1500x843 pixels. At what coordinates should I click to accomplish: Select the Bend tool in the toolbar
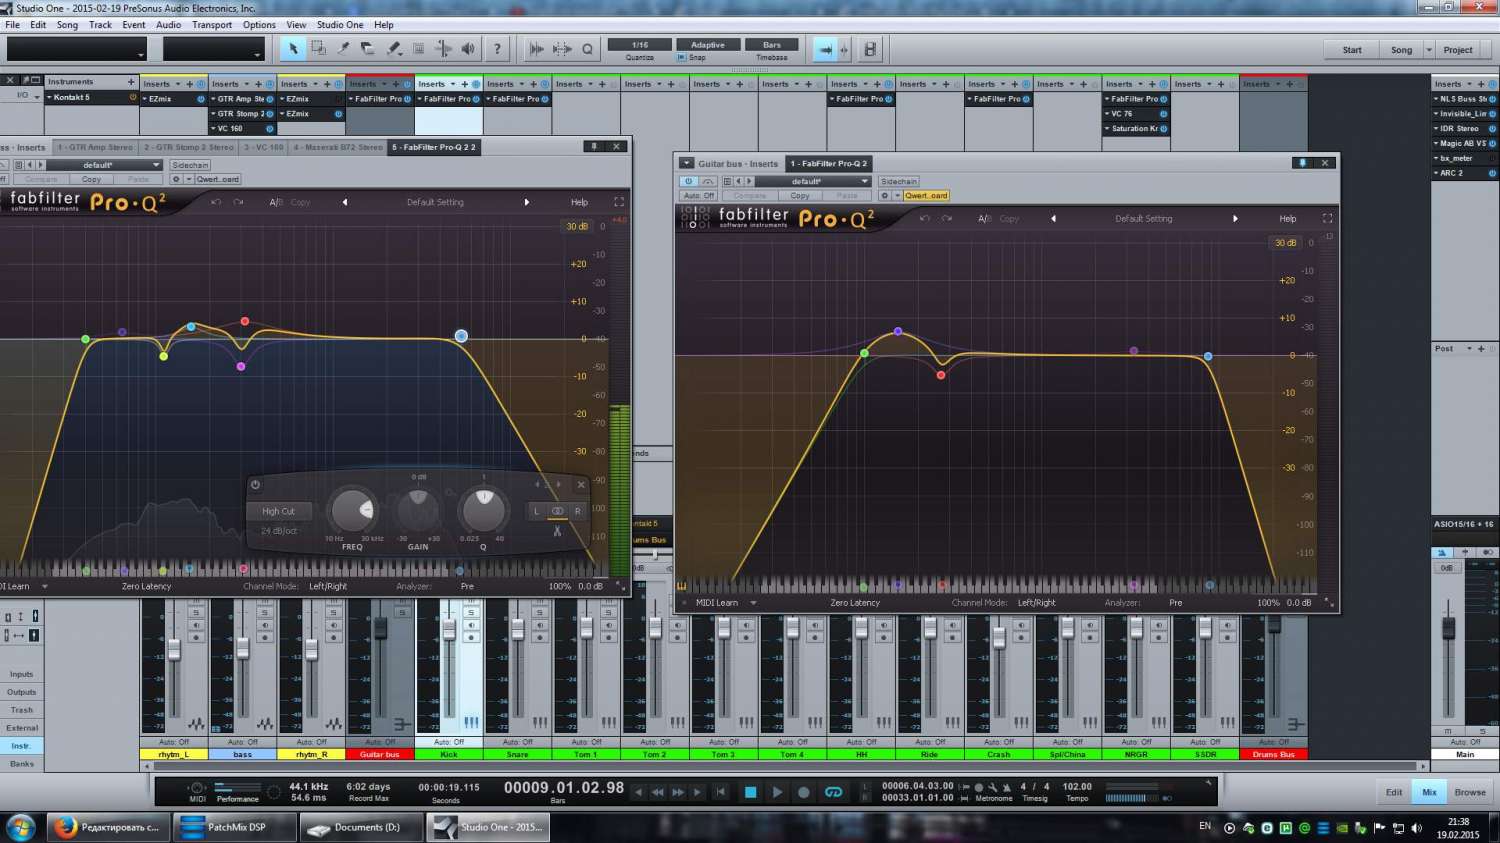pyautogui.click(x=444, y=48)
